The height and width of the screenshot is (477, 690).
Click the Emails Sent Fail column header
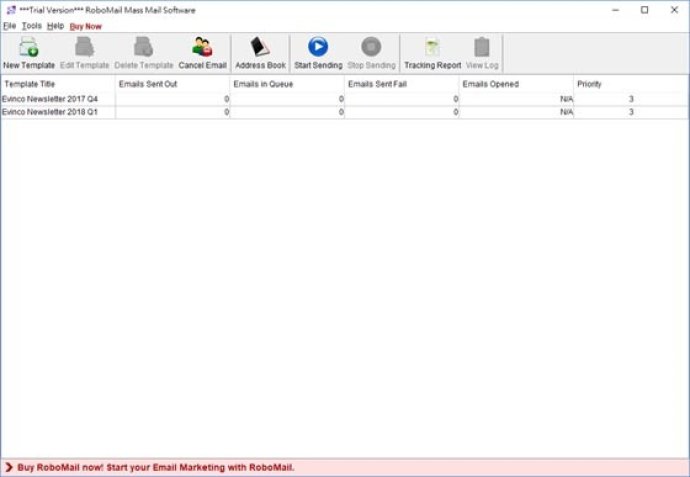(x=402, y=84)
